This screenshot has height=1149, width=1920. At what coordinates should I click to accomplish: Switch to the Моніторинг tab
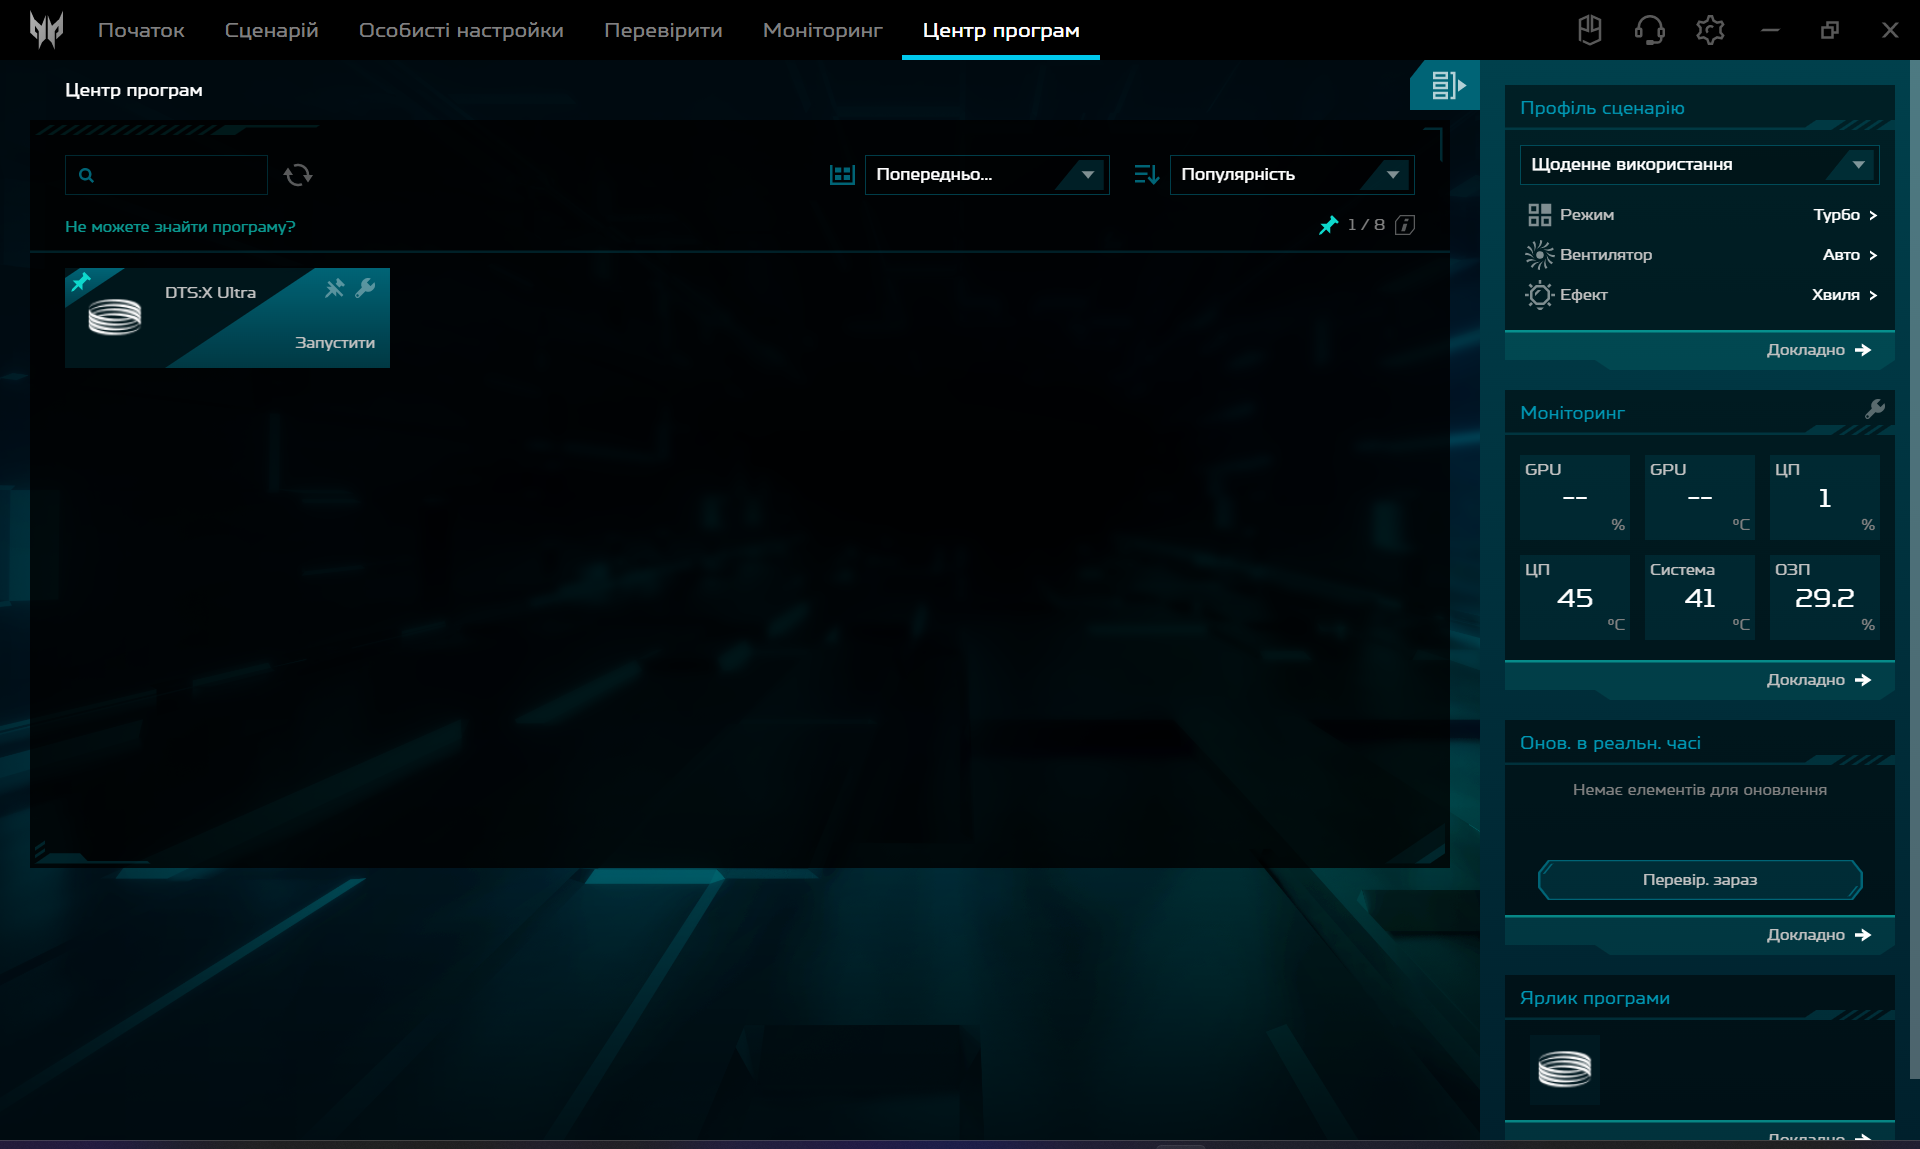[x=822, y=30]
